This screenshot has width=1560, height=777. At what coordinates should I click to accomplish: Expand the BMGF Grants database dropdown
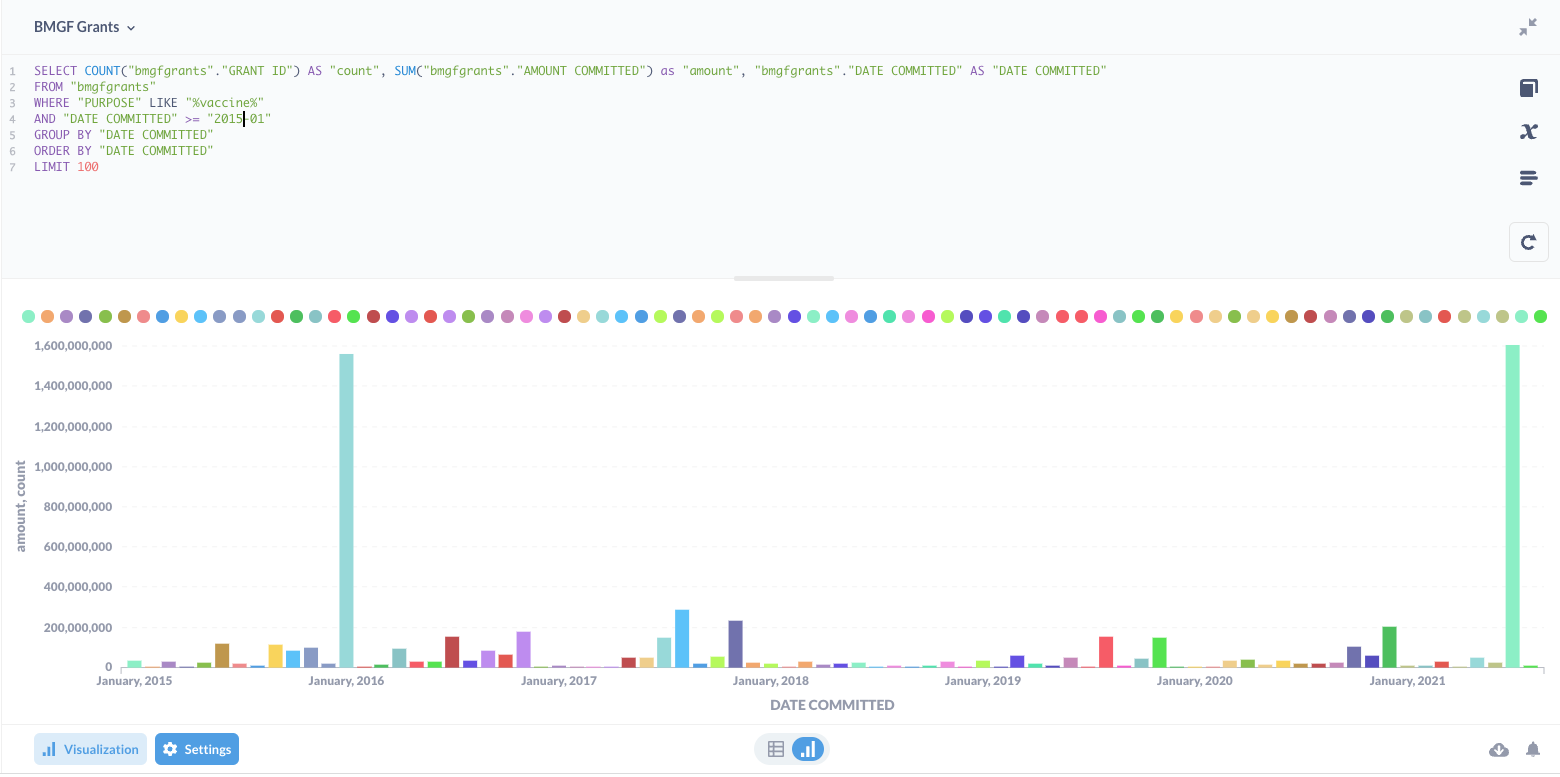(x=84, y=28)
